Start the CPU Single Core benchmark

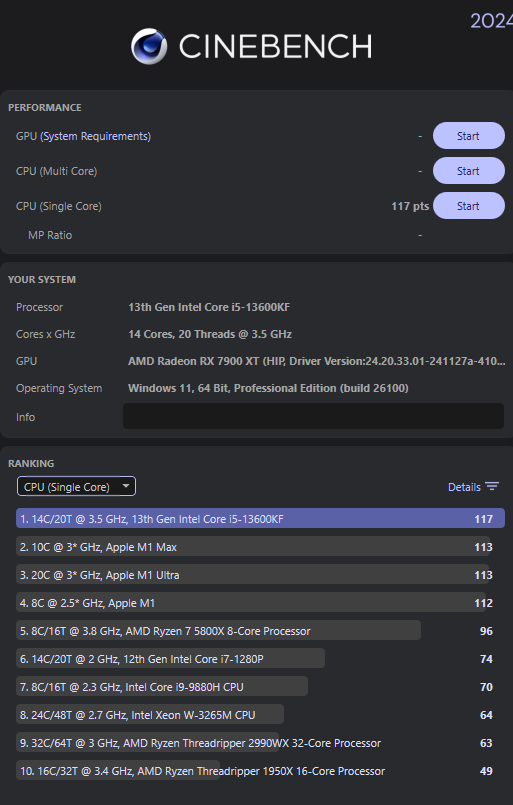[468, 206]
